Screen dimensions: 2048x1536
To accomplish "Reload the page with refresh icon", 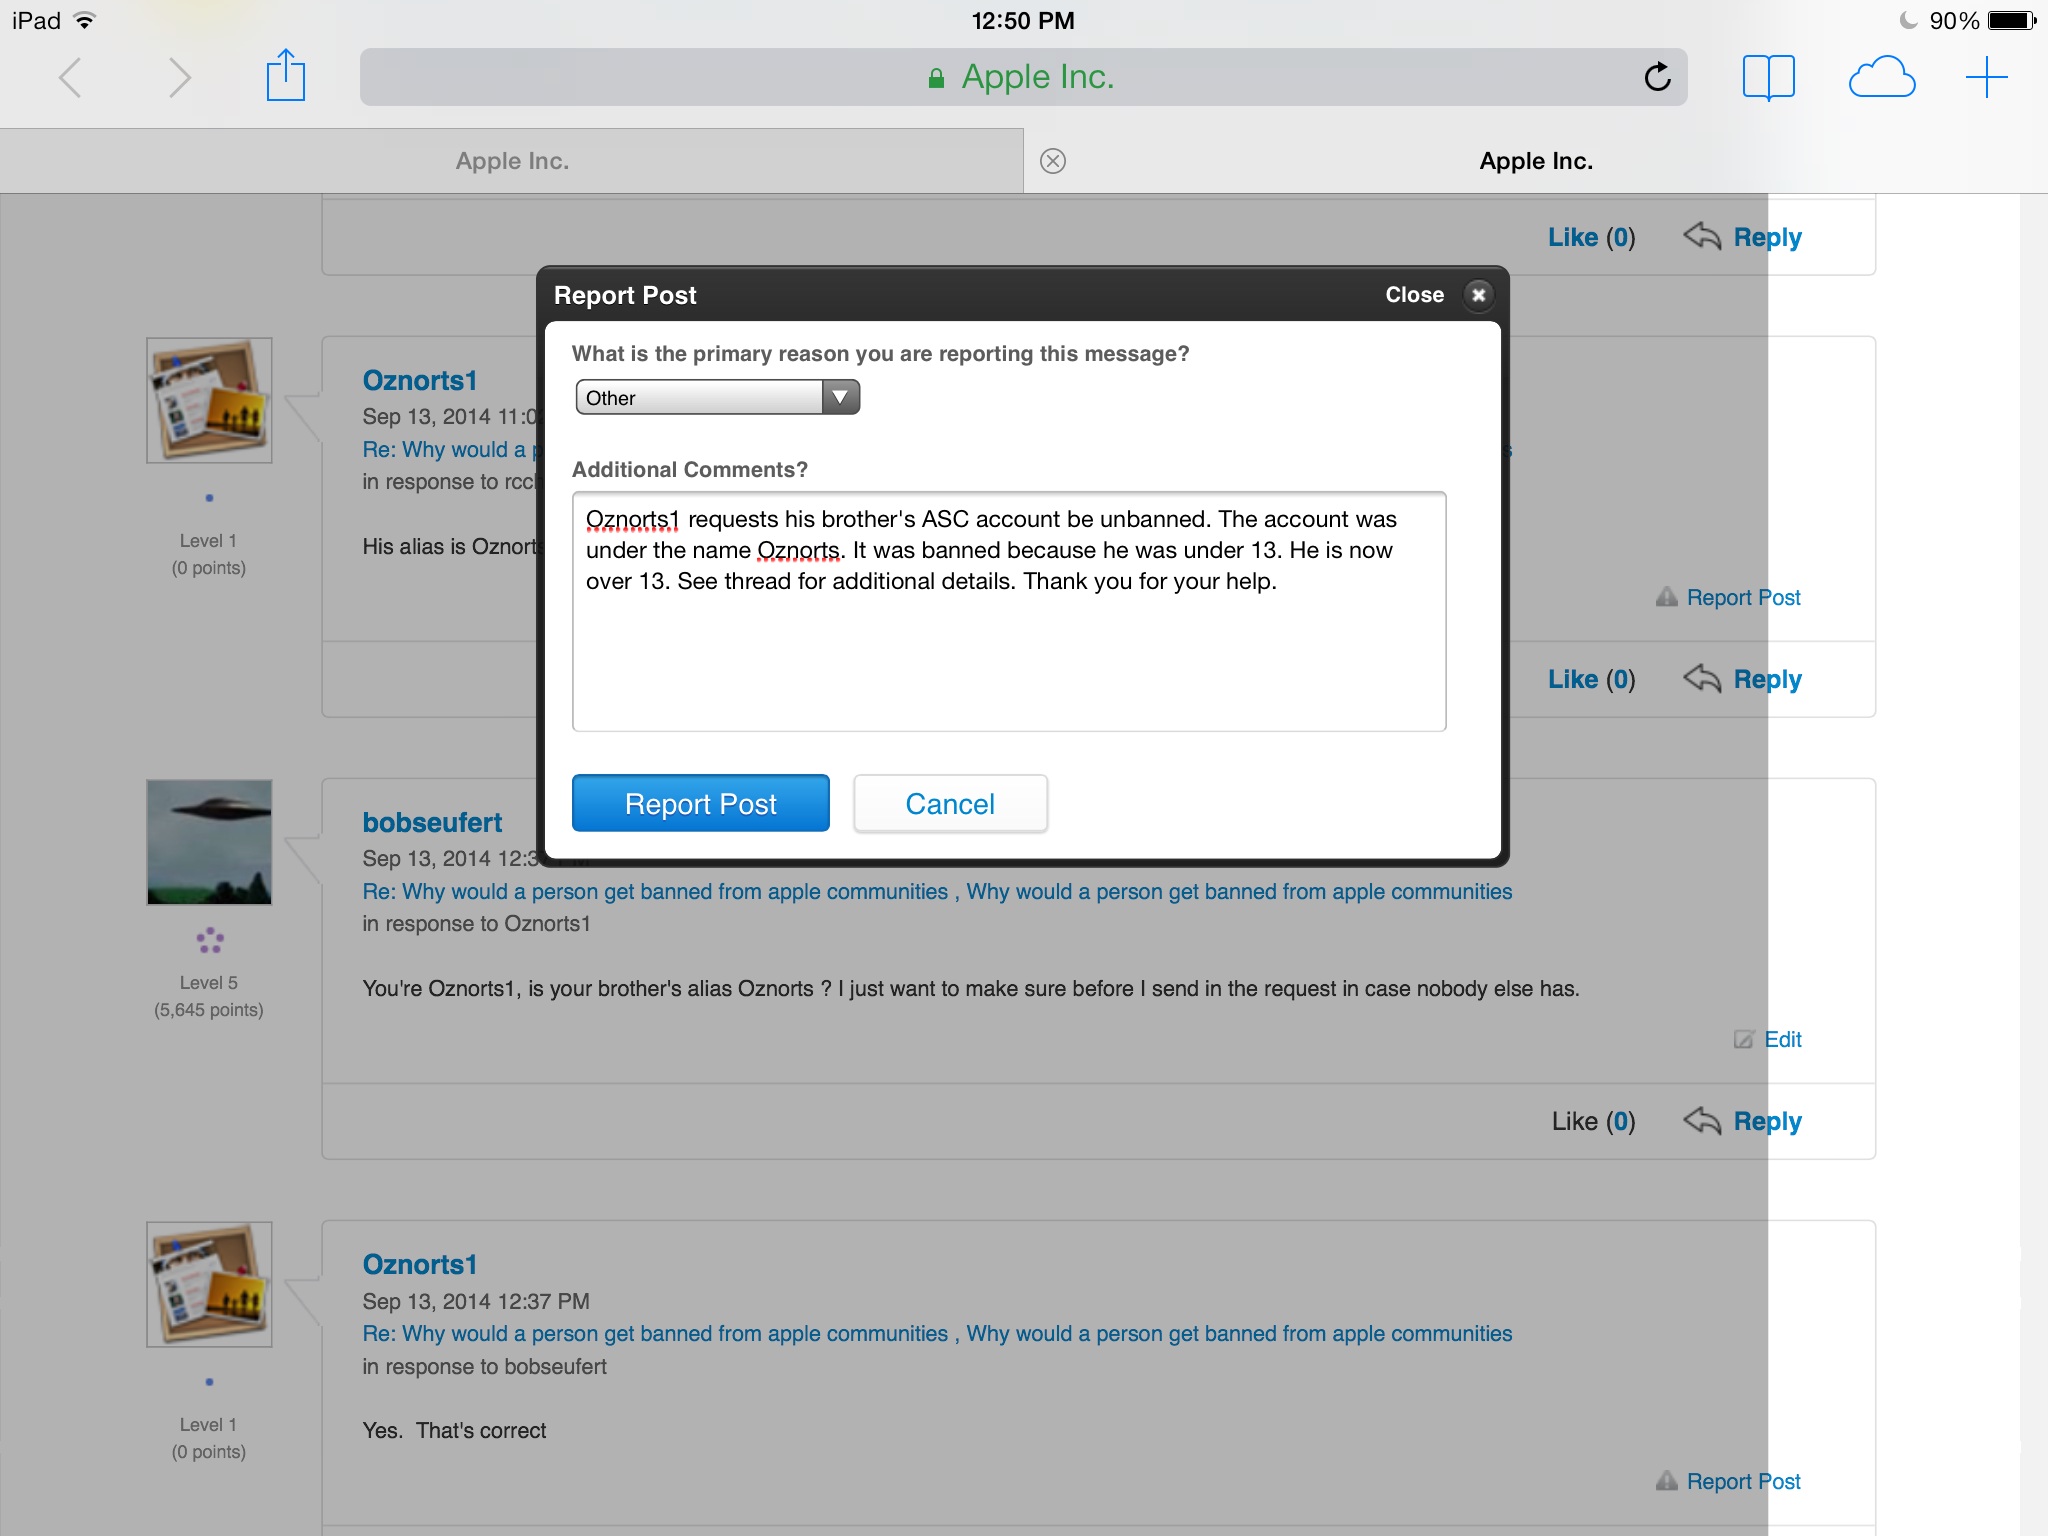I will click(x=1657, y=77).
